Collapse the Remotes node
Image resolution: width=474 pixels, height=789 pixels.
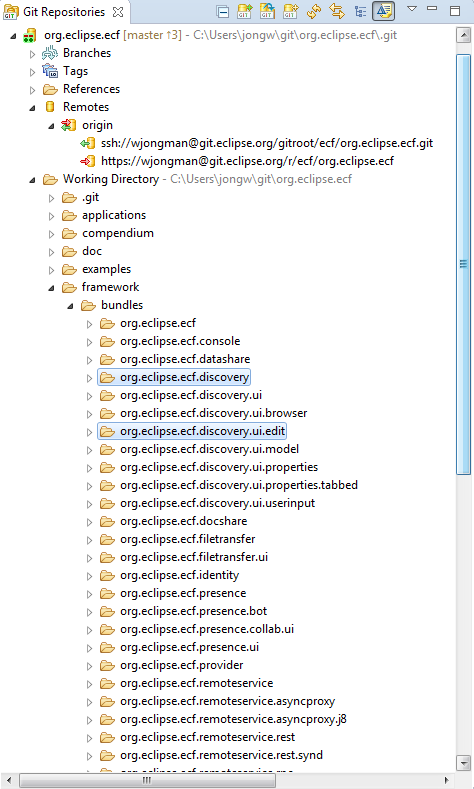coord(33,108)
